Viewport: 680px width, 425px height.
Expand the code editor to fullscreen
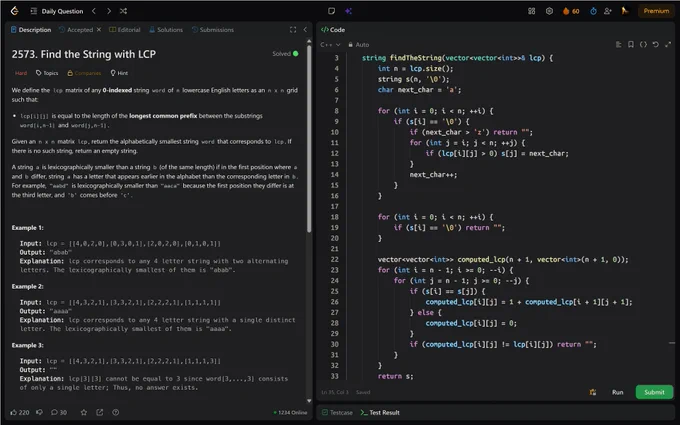coord(668,44)
